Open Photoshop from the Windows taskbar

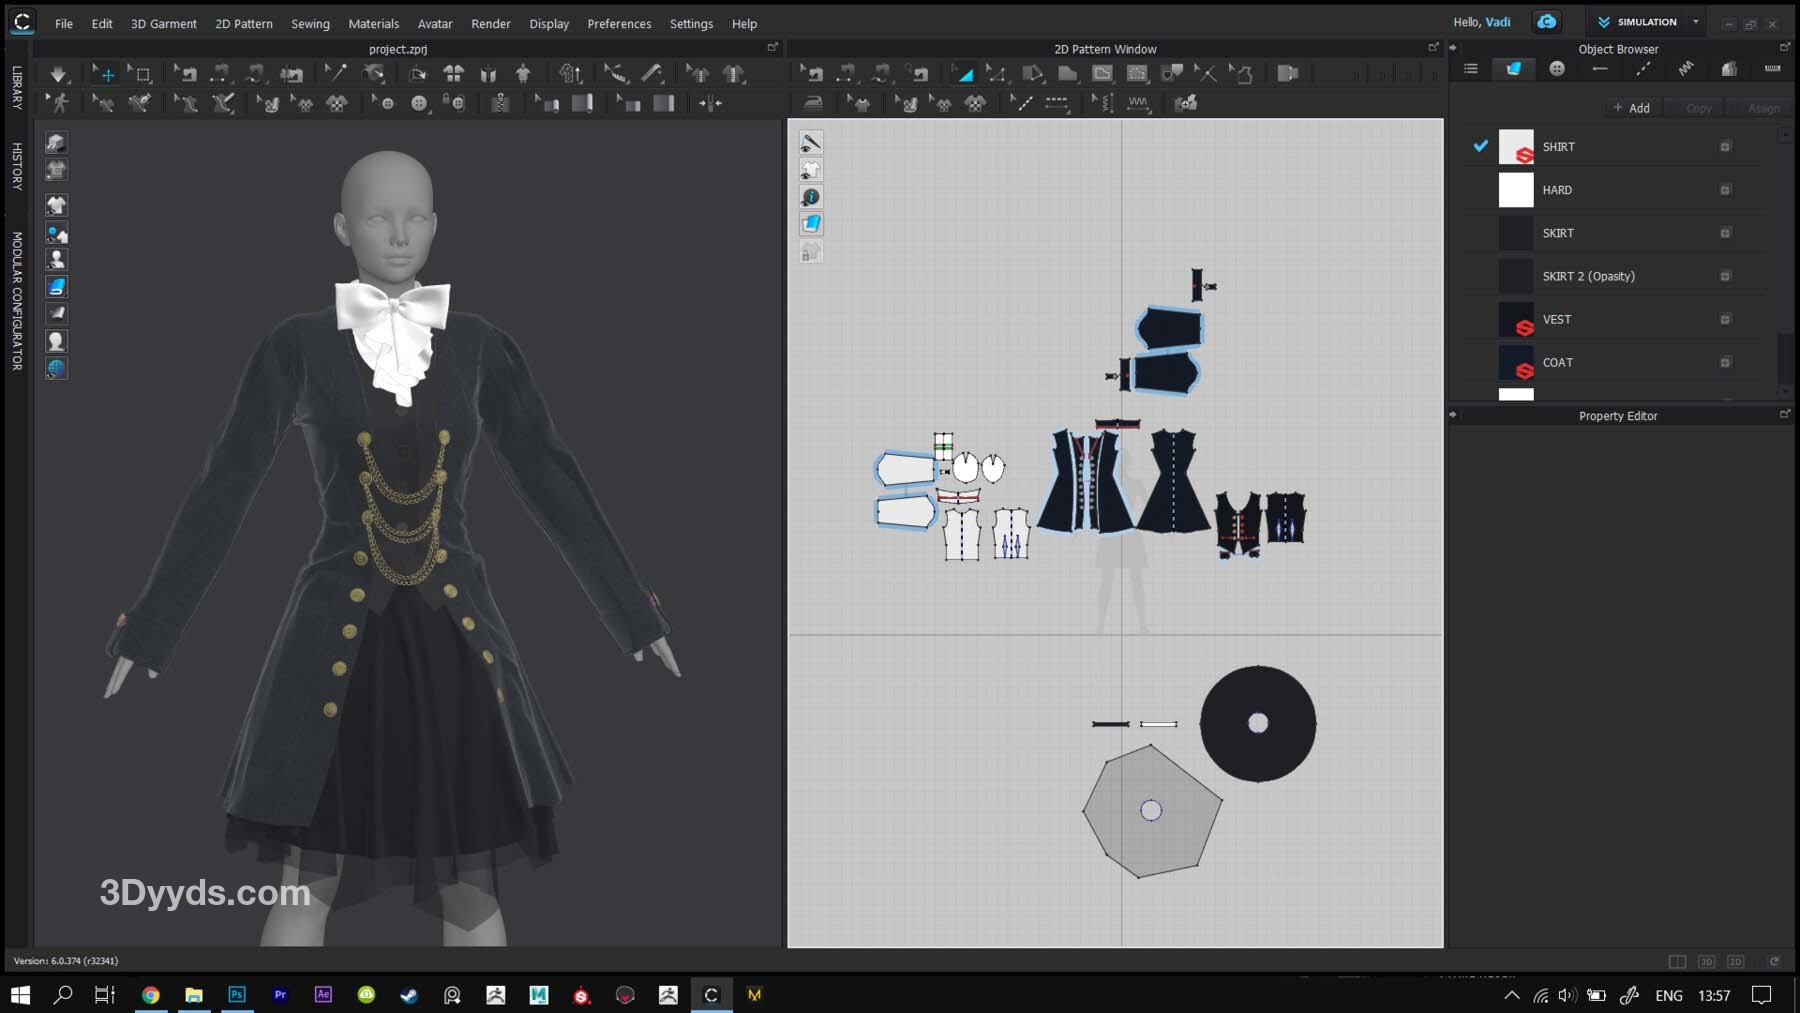[x=237, y=995]
